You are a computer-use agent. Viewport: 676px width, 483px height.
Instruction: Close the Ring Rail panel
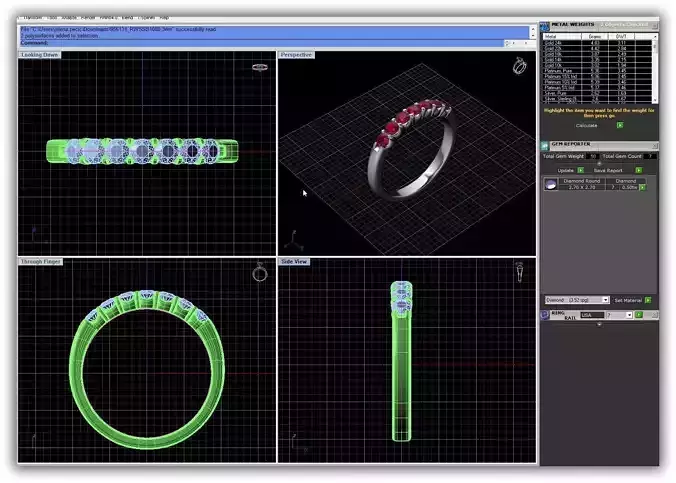tap(654, 315)
